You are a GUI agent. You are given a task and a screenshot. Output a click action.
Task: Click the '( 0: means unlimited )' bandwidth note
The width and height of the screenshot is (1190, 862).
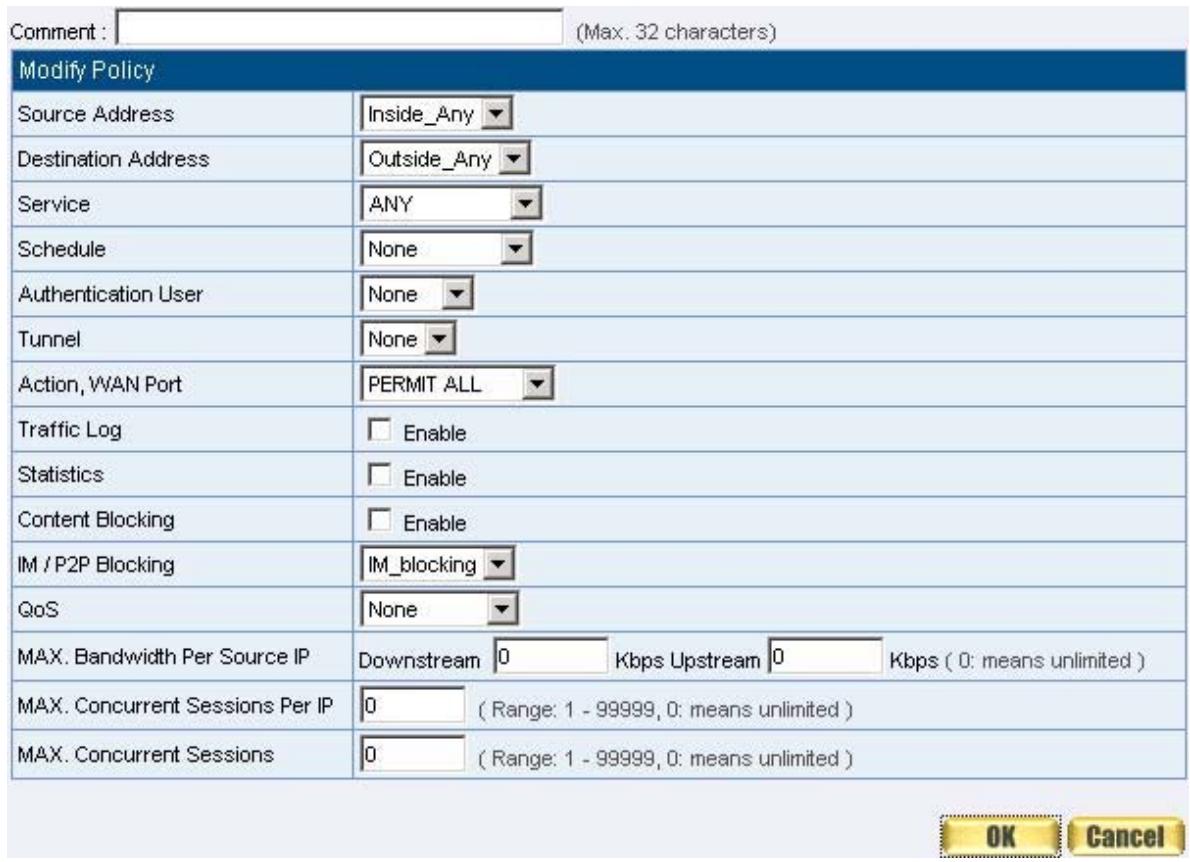pos(1044,661)
